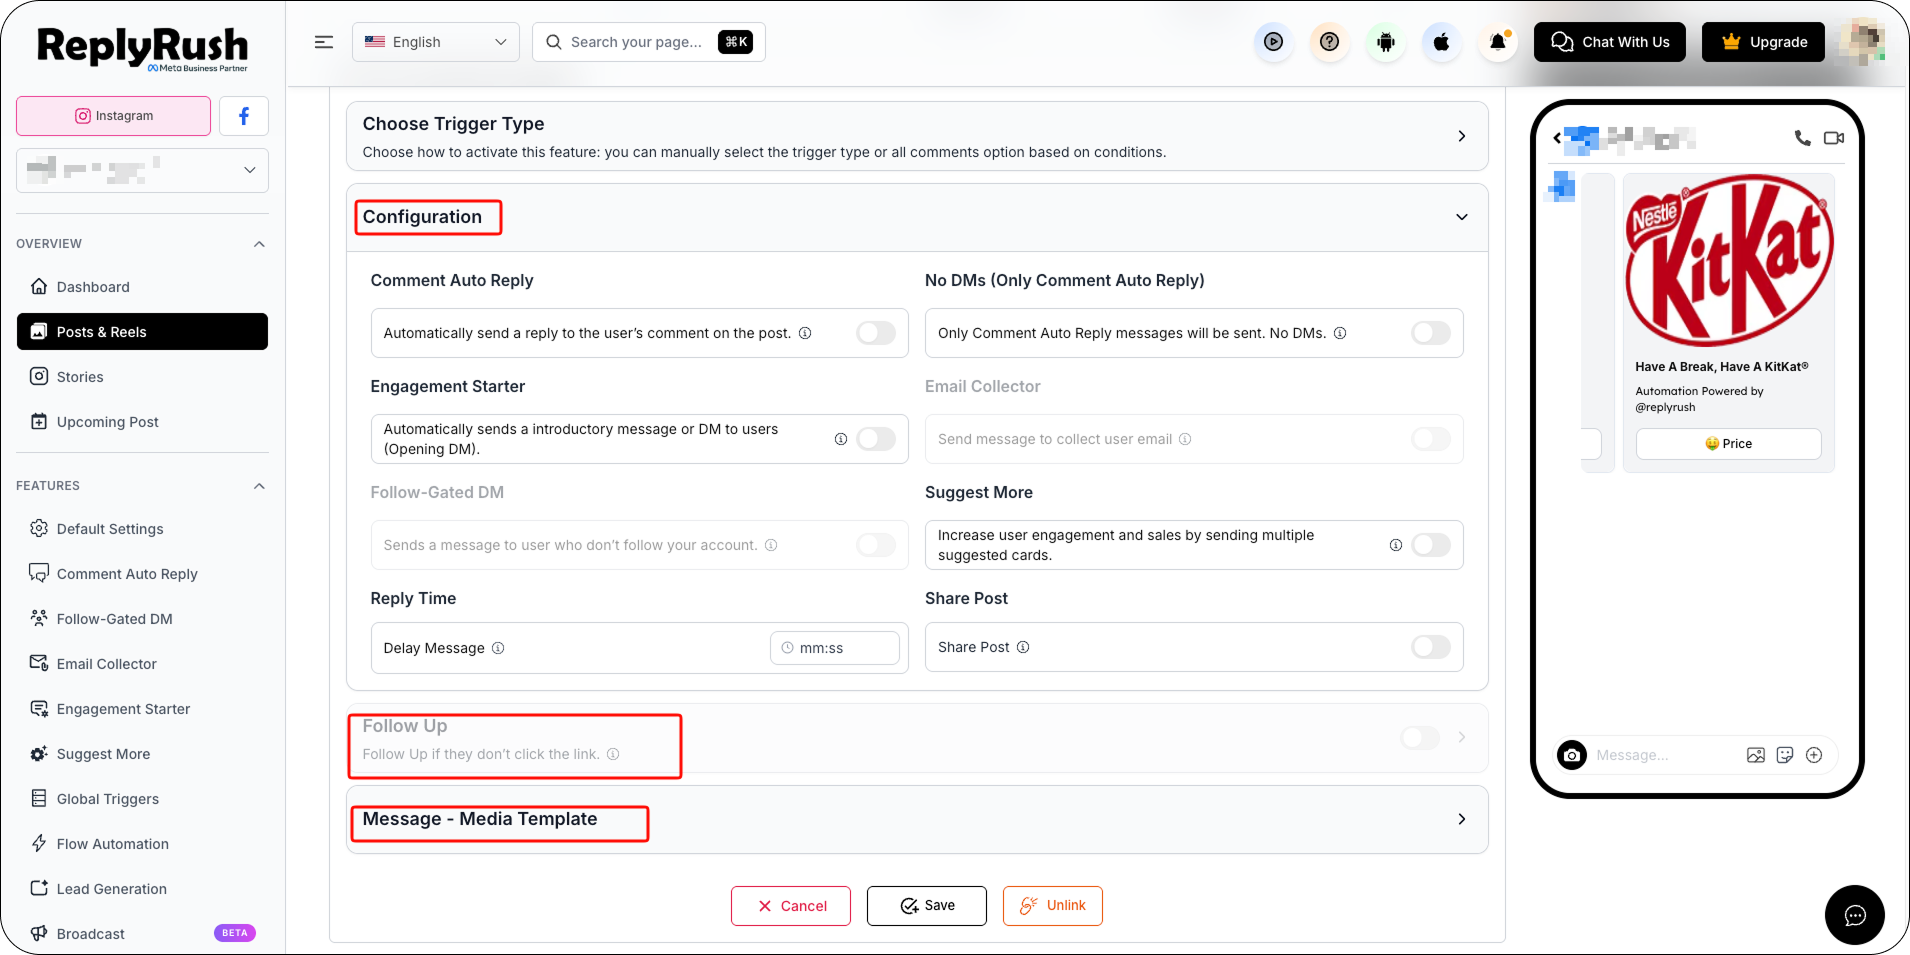Click the ReplyRush logo
This screenshot has width=1910, height=955.
(x=143, y=48)
